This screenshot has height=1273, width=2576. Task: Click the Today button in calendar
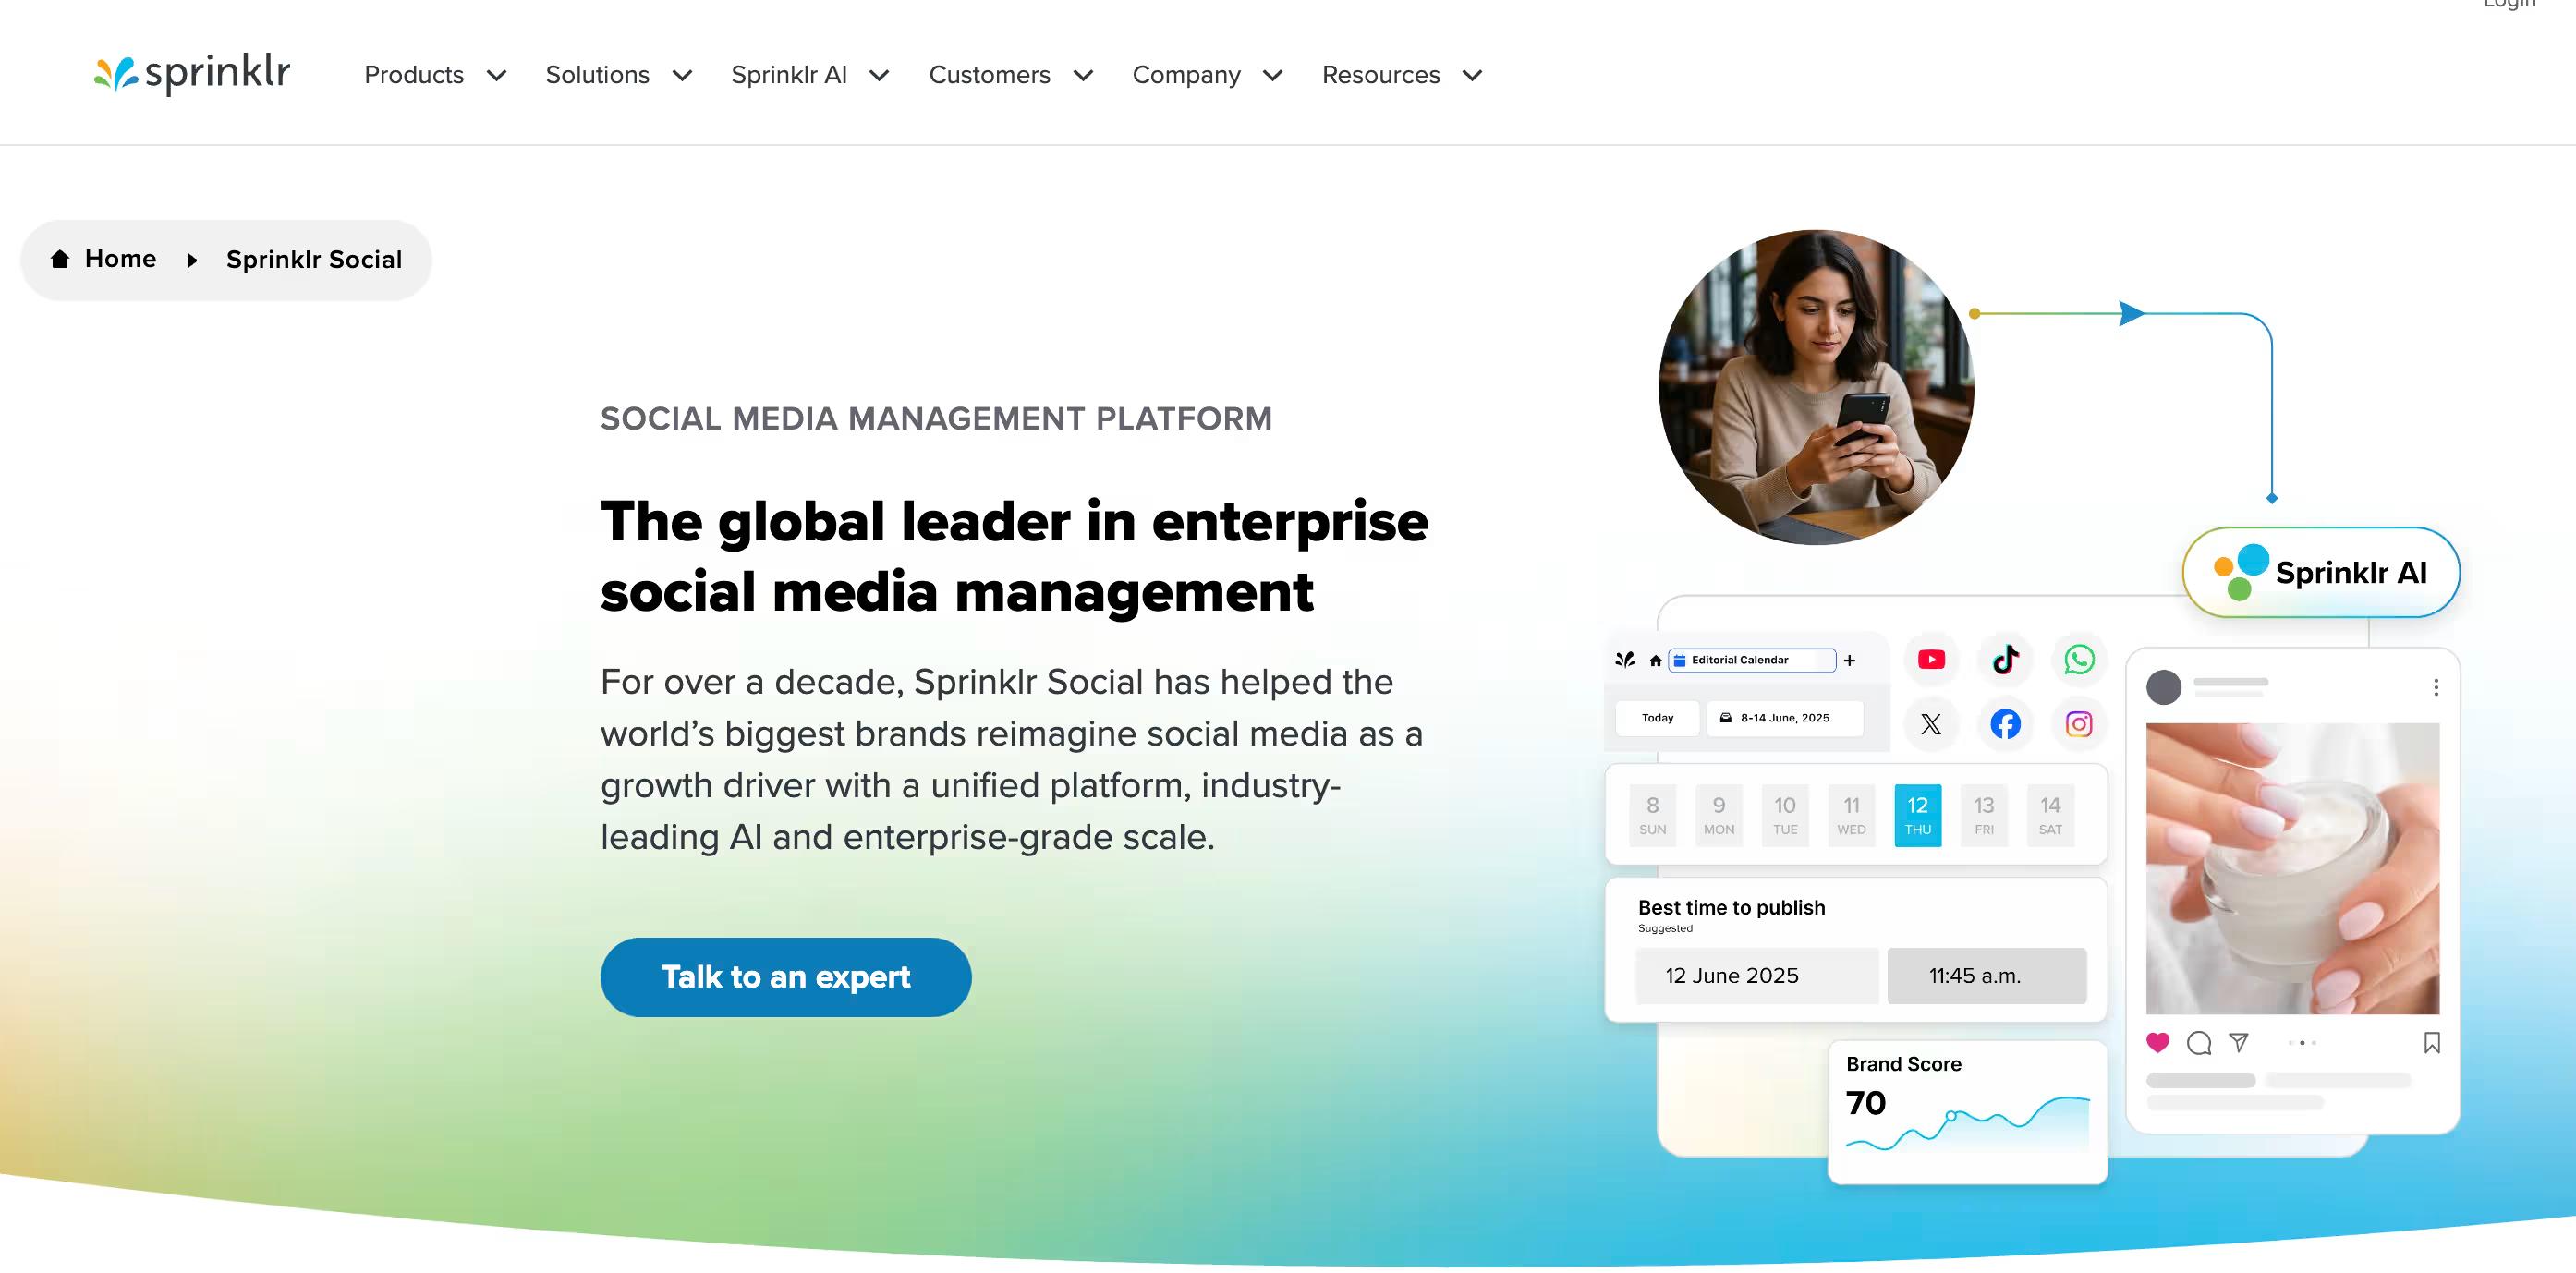1657,718
